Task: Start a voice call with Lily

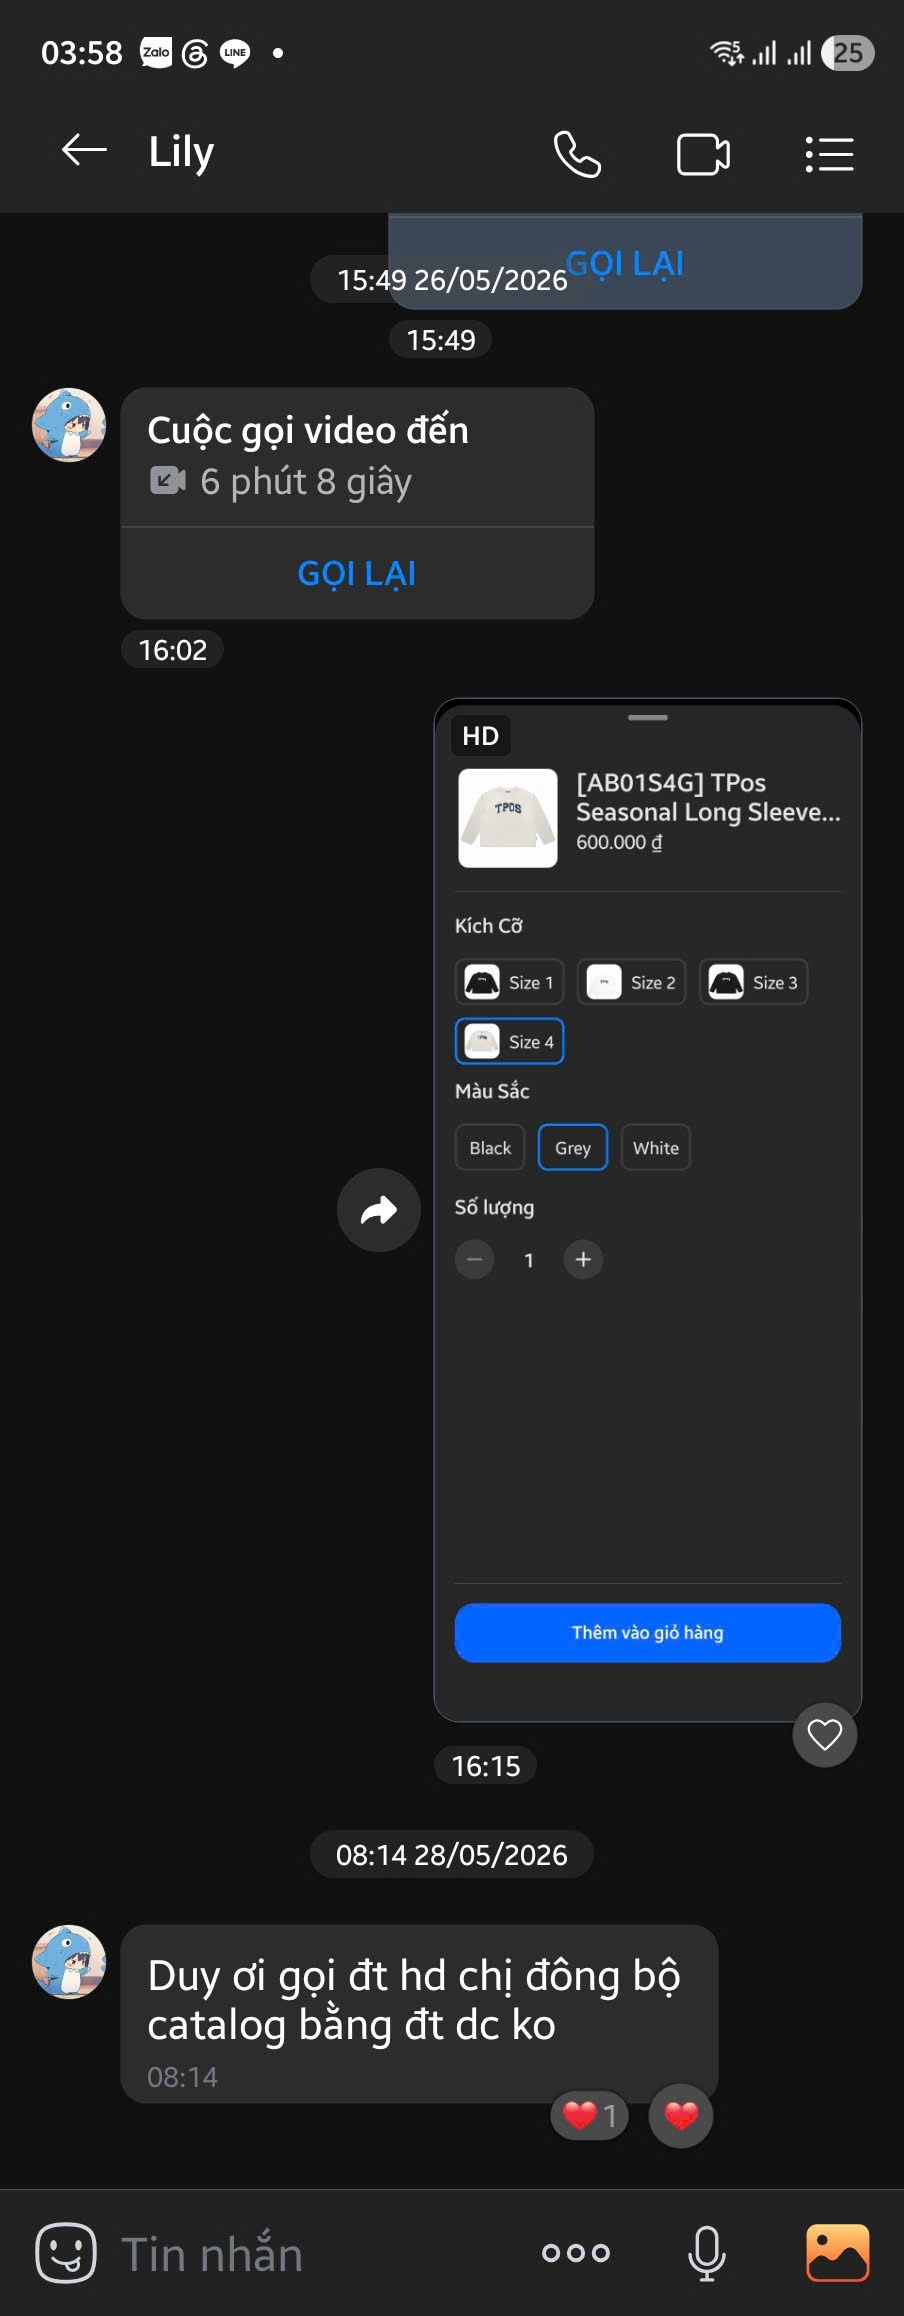Action: [577, 154]
